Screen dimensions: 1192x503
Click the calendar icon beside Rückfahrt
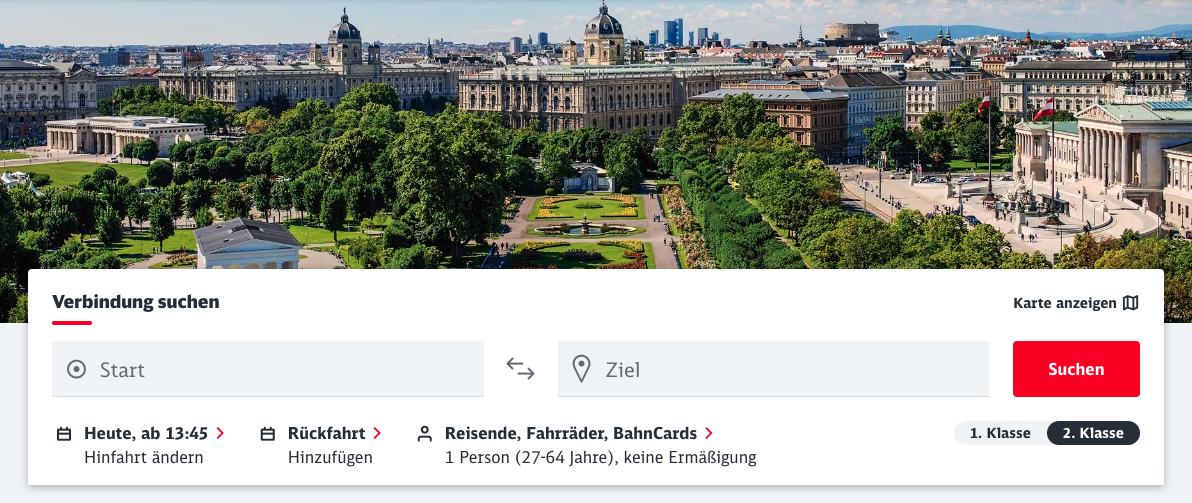(x=268, y=434)
